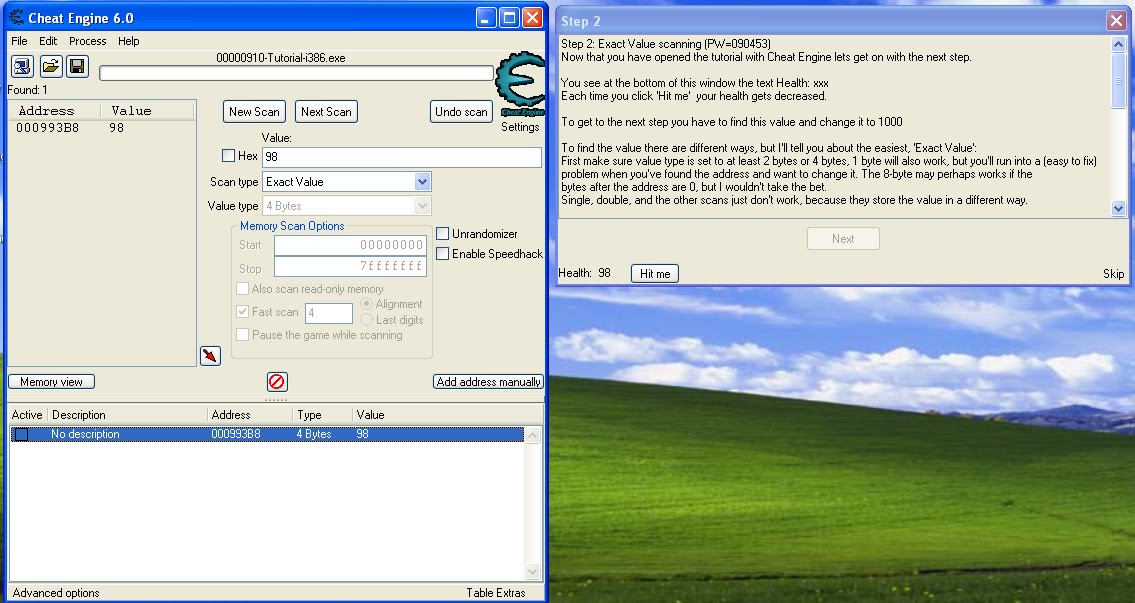Click the Cheat Engine logo
Viewport: 1135px width, 603px height.
click(520, 83)
